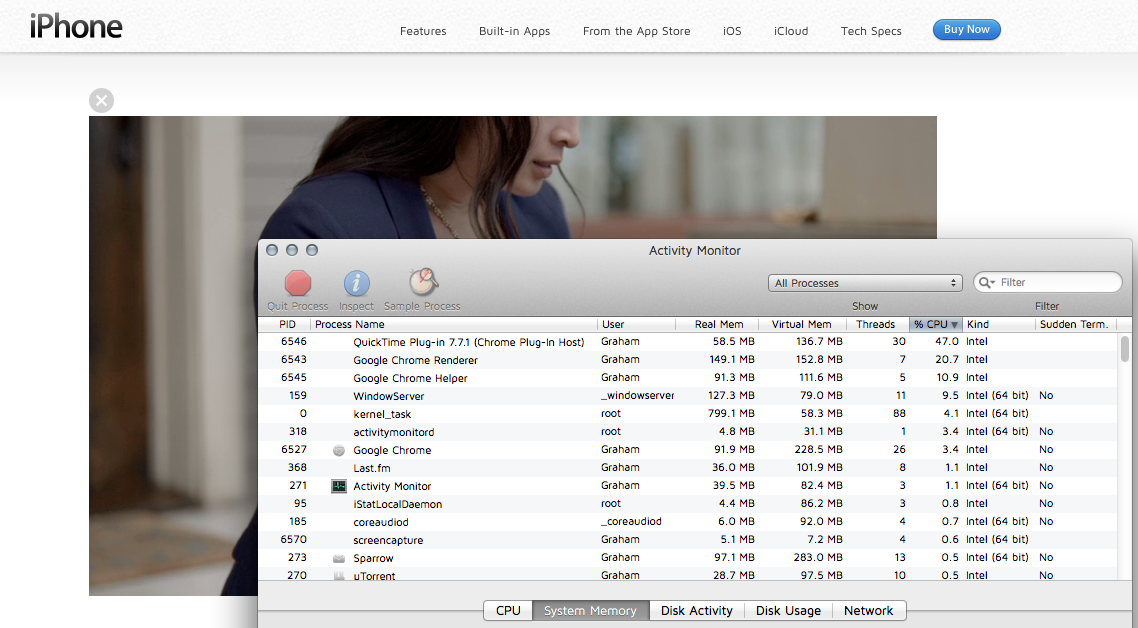Open the Features link on iPhone page
The image size is (1138, 628).
click(x=423, y=31)
